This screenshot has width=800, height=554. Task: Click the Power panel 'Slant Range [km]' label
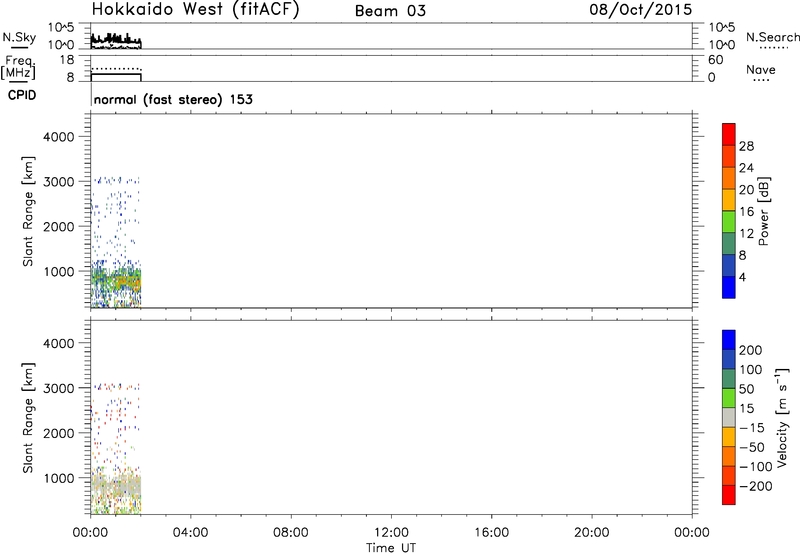[28, 211]
